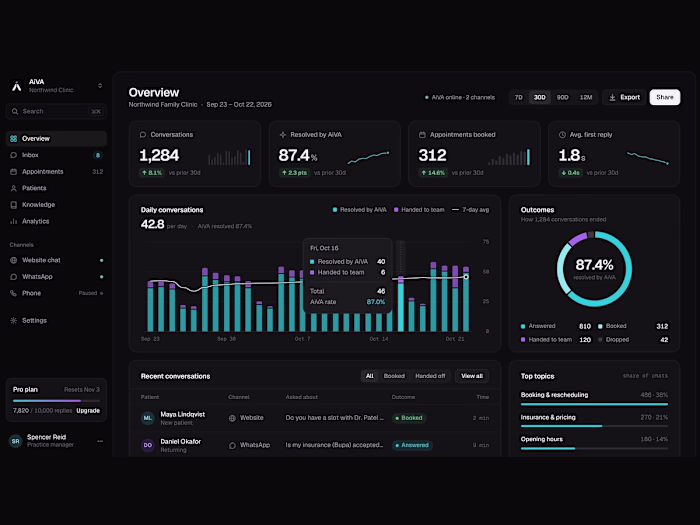Click the Patients person icon
Image resolution: width=700 pixels, height=525 pixels.
click(x=13, y=188)
